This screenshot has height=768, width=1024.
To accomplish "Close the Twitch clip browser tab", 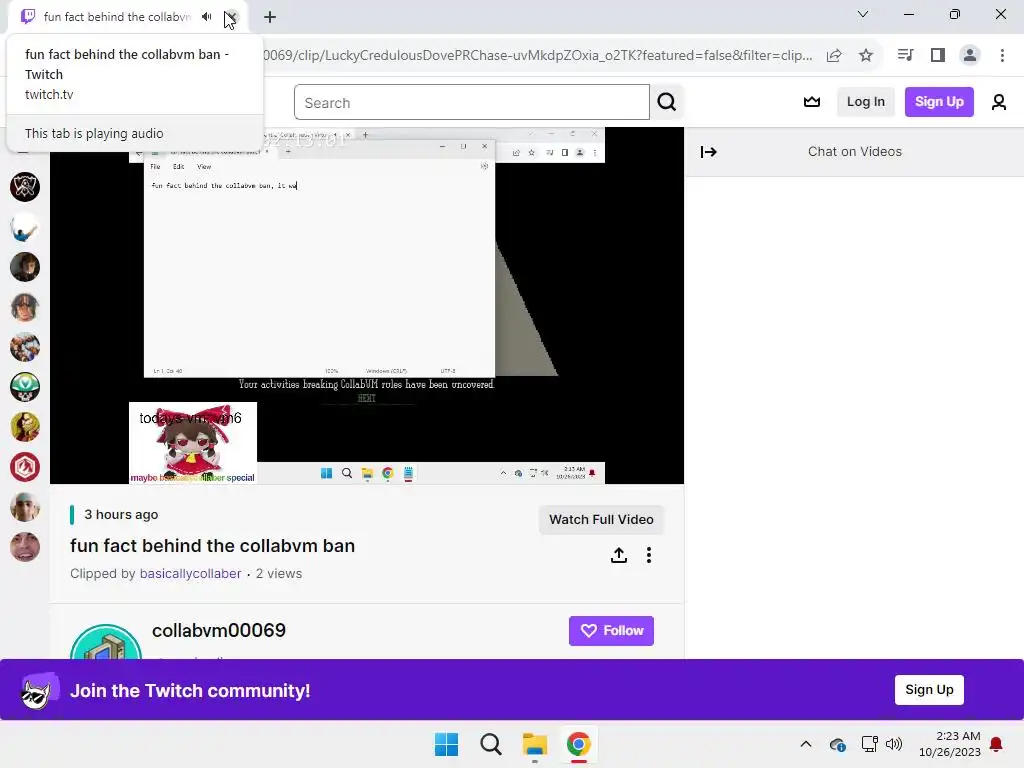I will tap(232, 17).
